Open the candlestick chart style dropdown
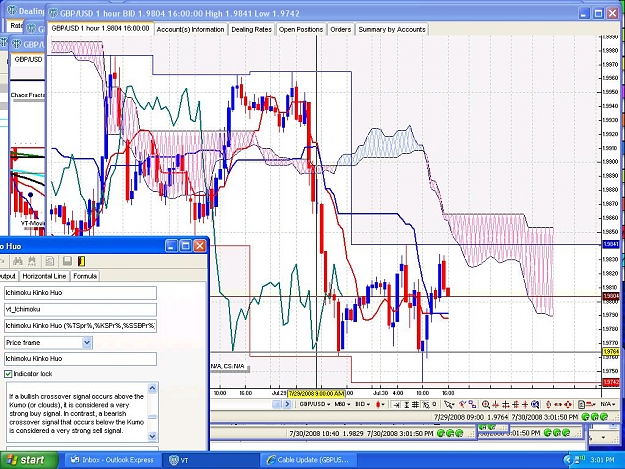Viewport: 625px width, 469px height. [x=380, y=404]
